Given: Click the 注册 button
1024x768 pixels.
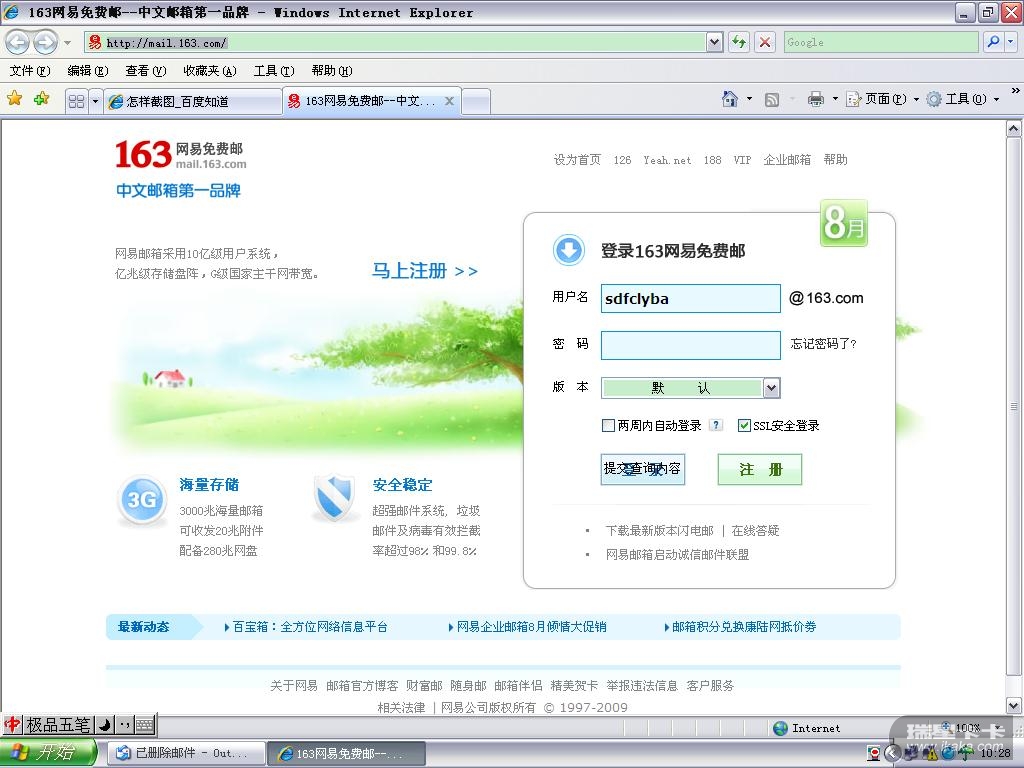Looking at the screenshot, I should pos(760,470).
